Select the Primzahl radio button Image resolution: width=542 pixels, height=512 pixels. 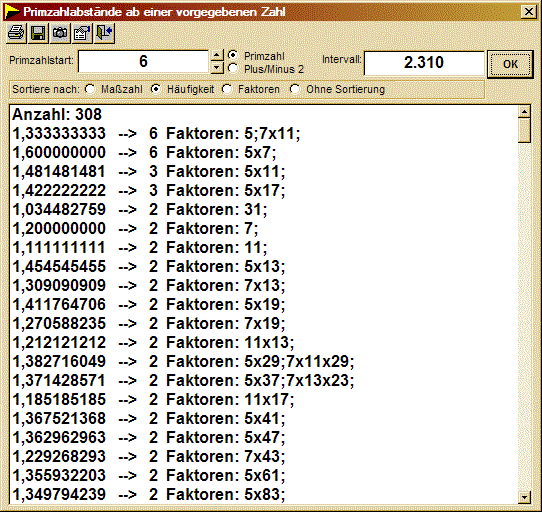(233, 55)
